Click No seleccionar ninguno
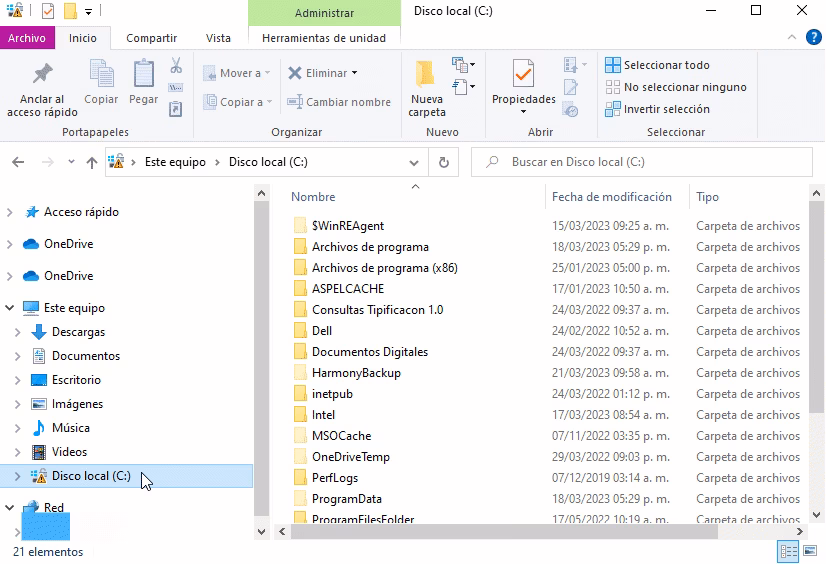Screen dimensions: 826x564 (676, 87)
